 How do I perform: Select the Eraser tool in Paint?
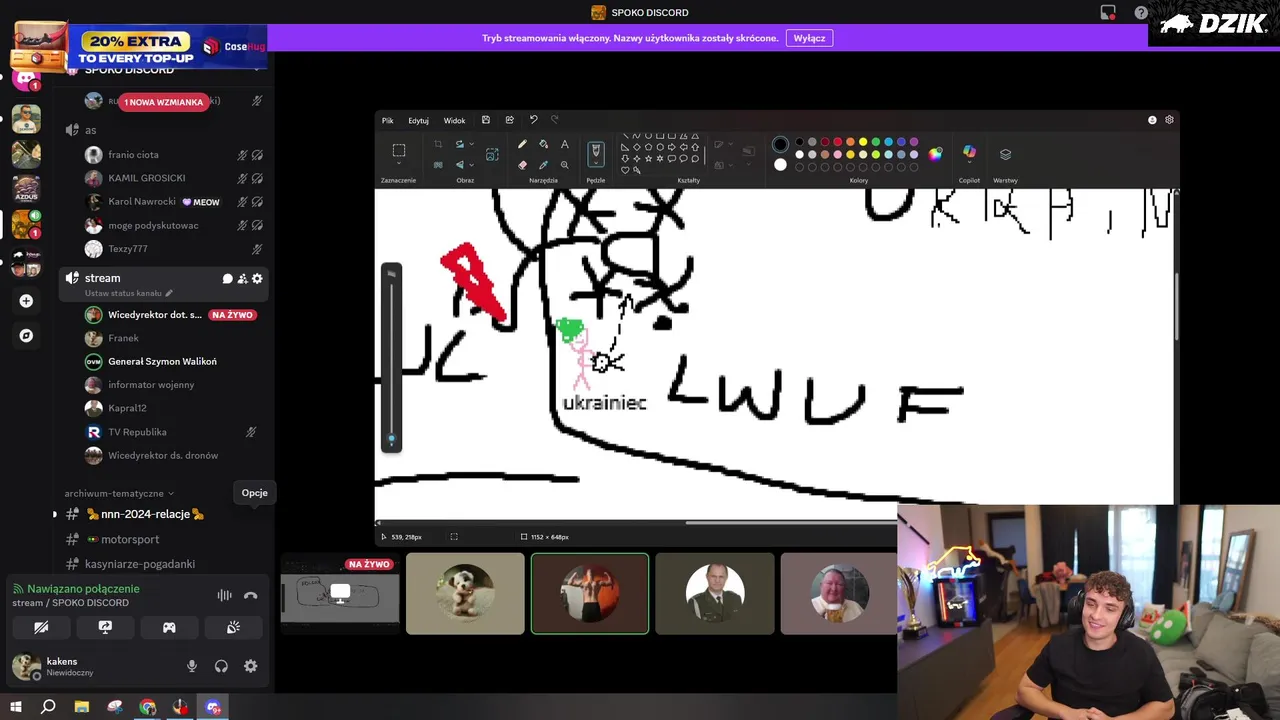coord(522,165)
